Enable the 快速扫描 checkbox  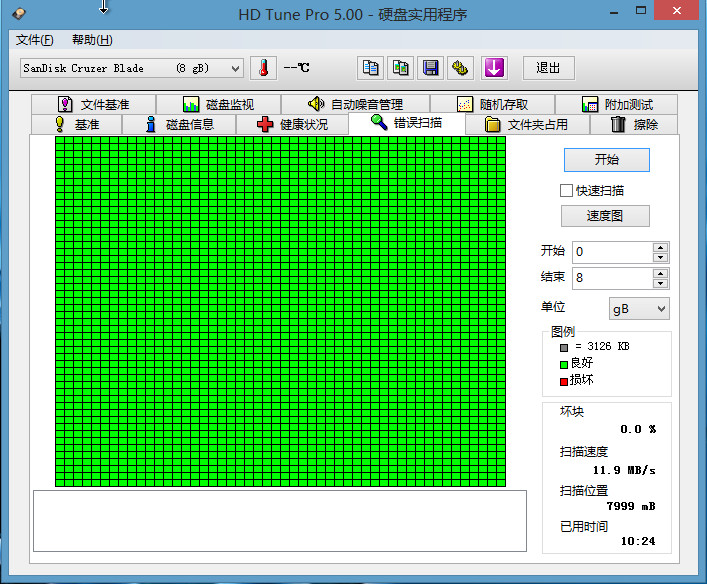[567, 190]
